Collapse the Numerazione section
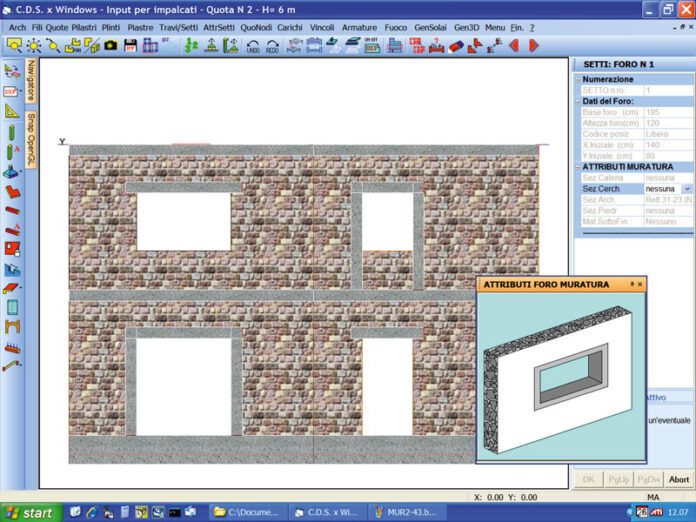 [578, 78]
